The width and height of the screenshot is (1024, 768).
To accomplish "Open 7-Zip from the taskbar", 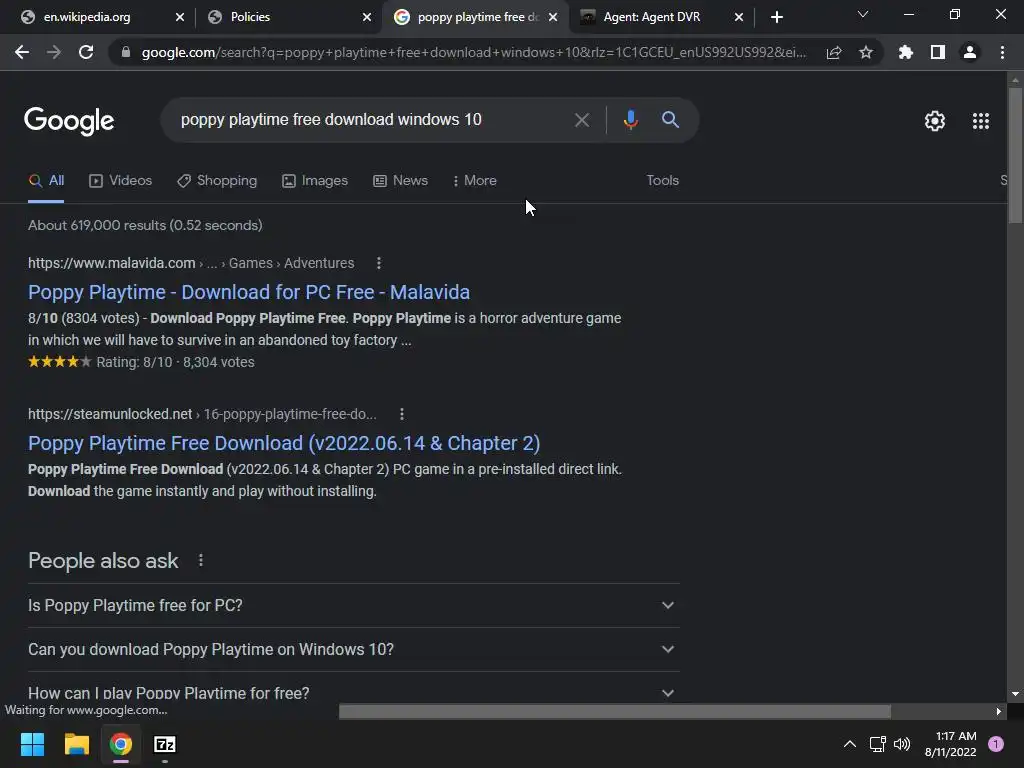I will click(165, 744).
